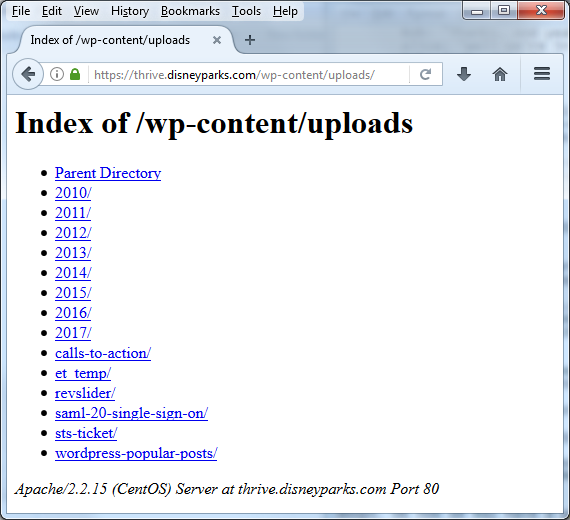This screenshot has height=520, width=570.
Task: Open the 2014/ folder link
Action: coord(73,273)
